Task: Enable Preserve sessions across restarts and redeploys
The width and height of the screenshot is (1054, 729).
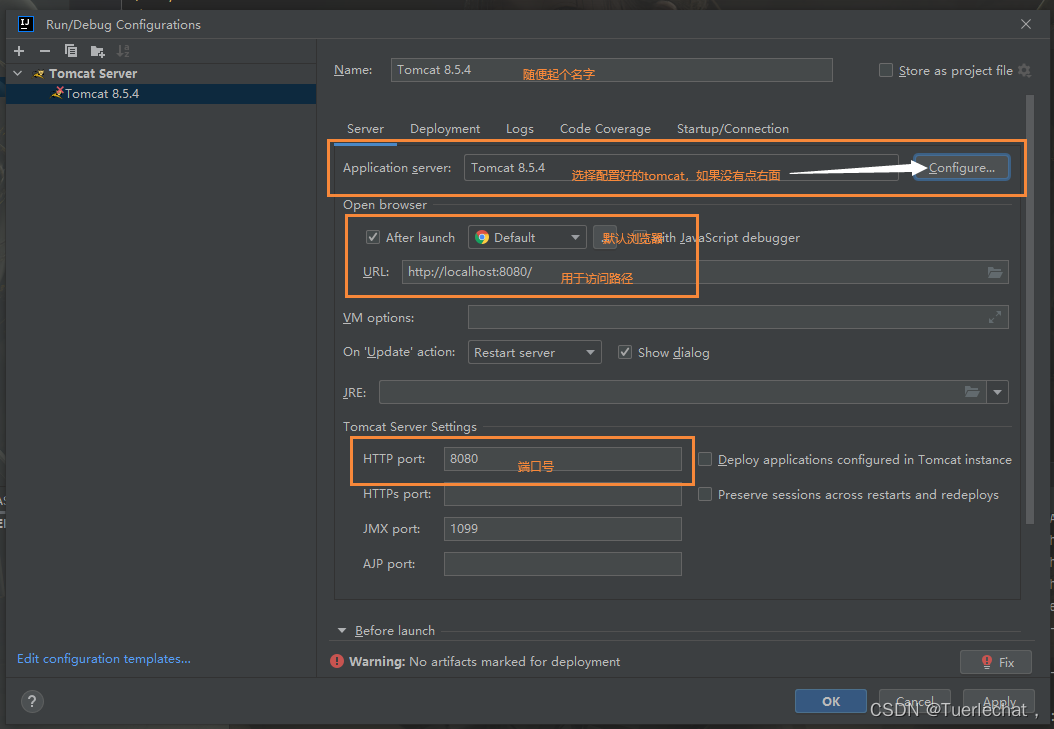Action: [704, 495]
